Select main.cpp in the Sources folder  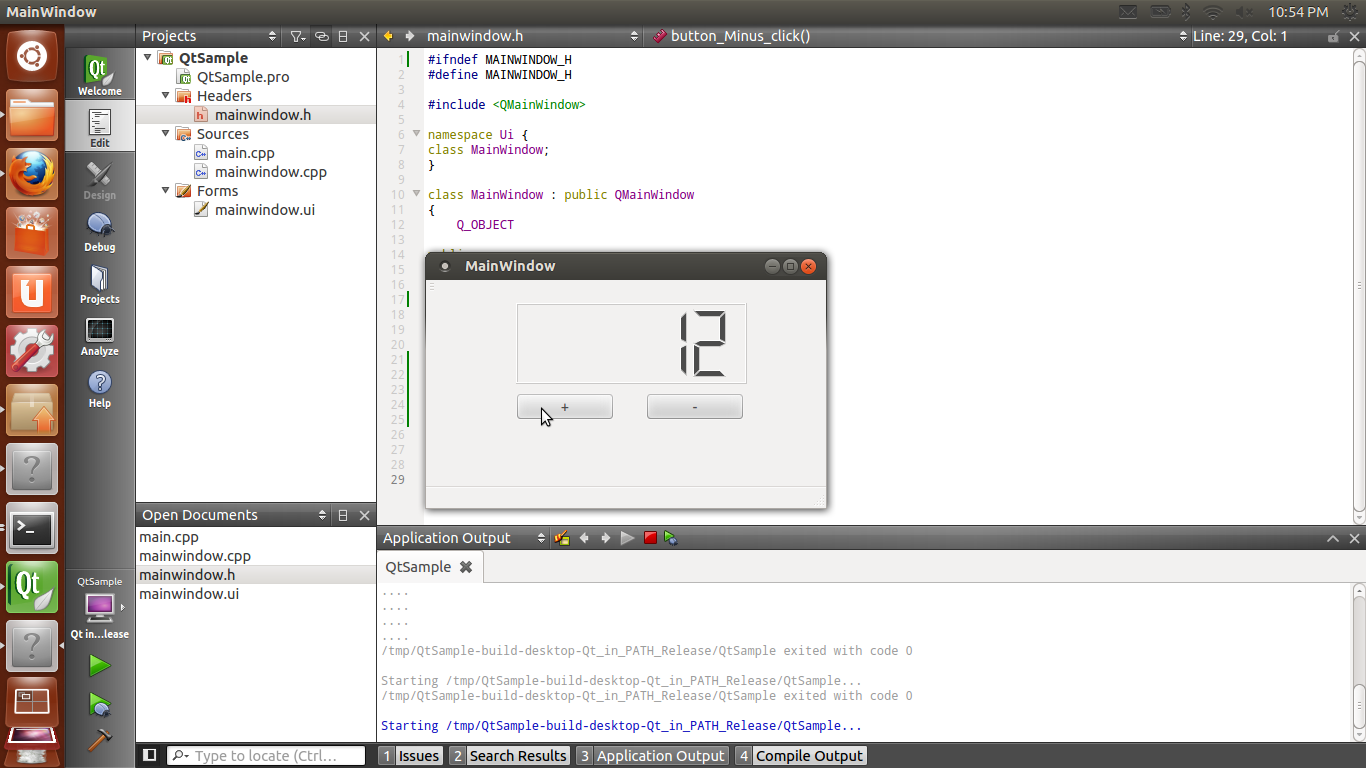click(244, 153)
